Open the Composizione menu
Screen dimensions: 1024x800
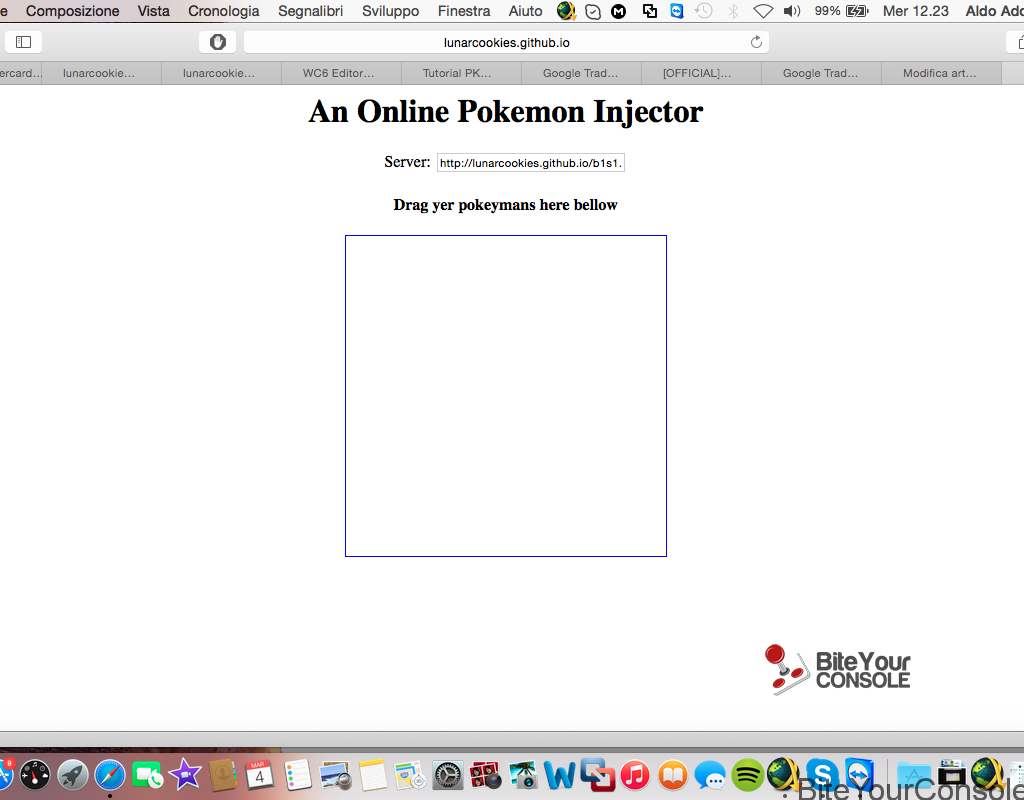(x=72, y=11)
